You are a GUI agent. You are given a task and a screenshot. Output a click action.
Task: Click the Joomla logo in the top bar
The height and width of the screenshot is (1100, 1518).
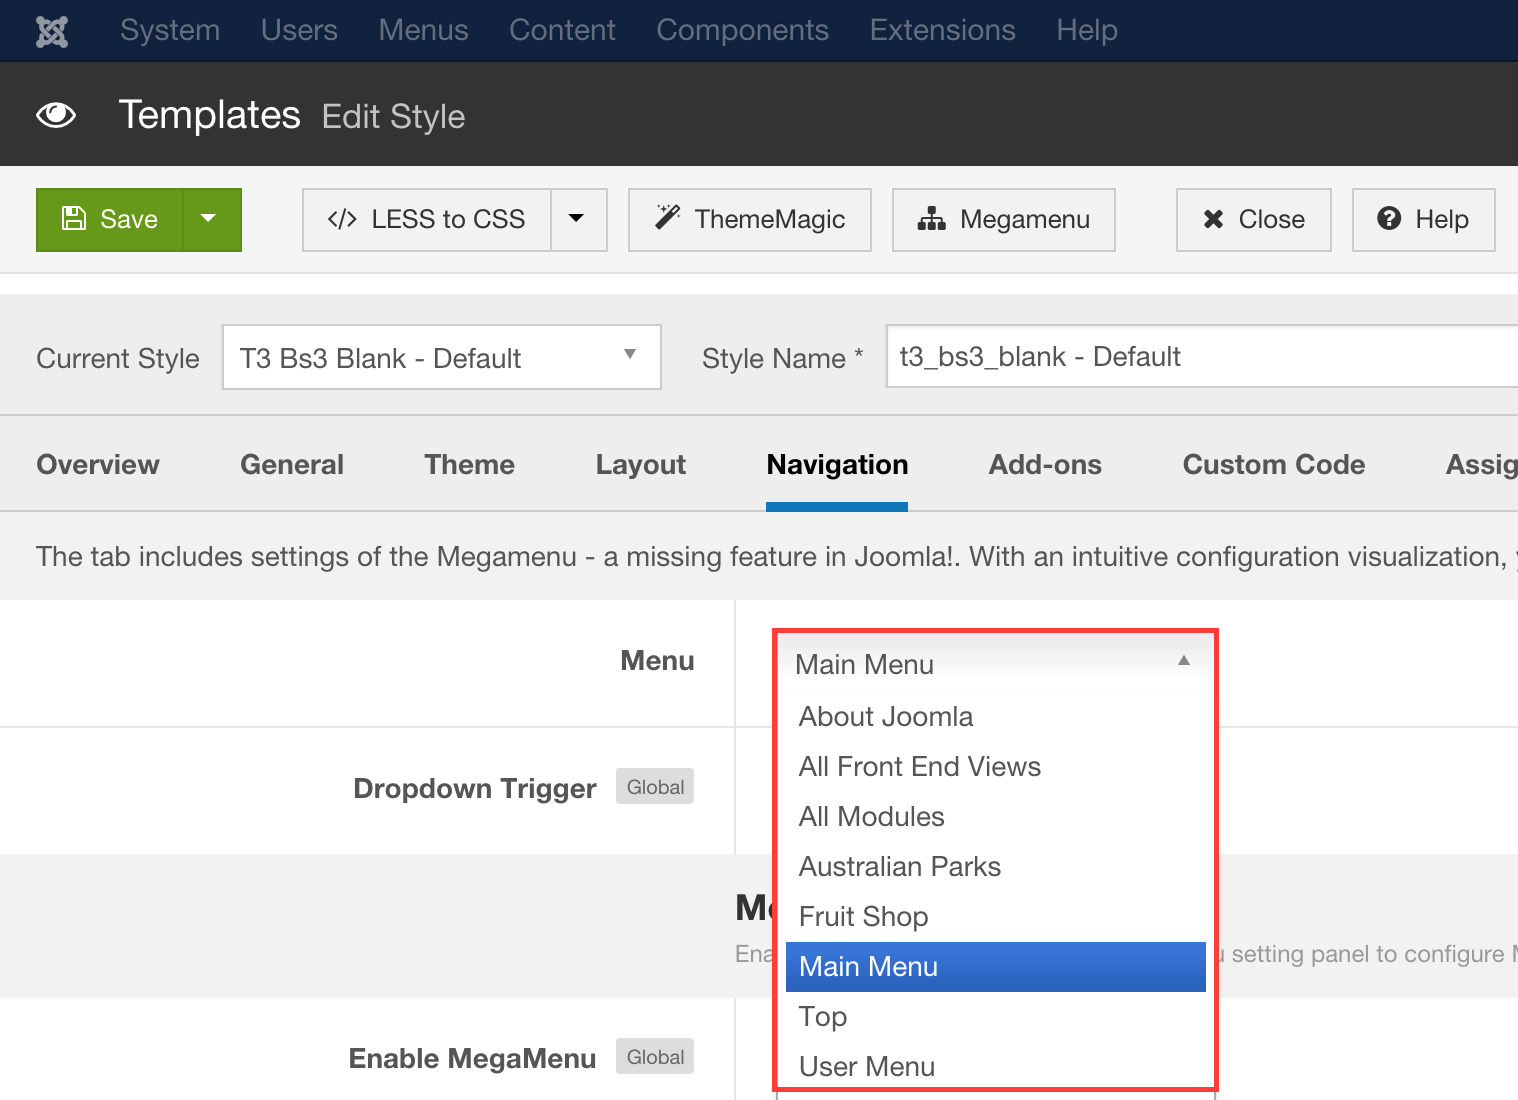51,30
